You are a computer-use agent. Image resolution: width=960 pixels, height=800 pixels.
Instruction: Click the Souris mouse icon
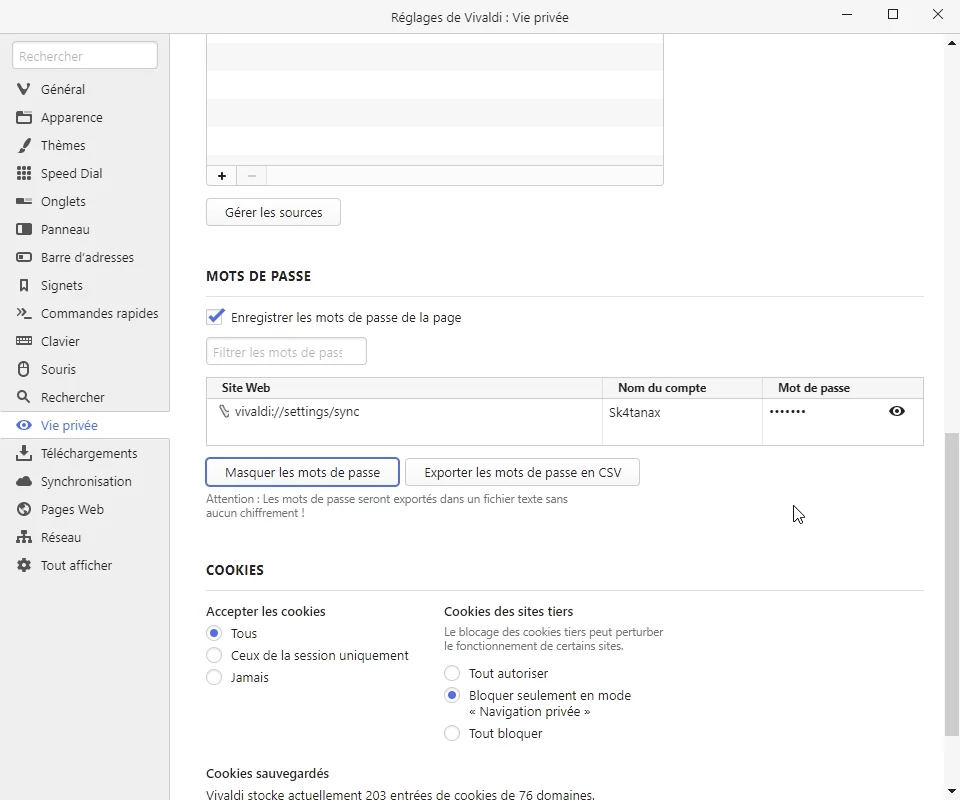[x=24, y=369]
